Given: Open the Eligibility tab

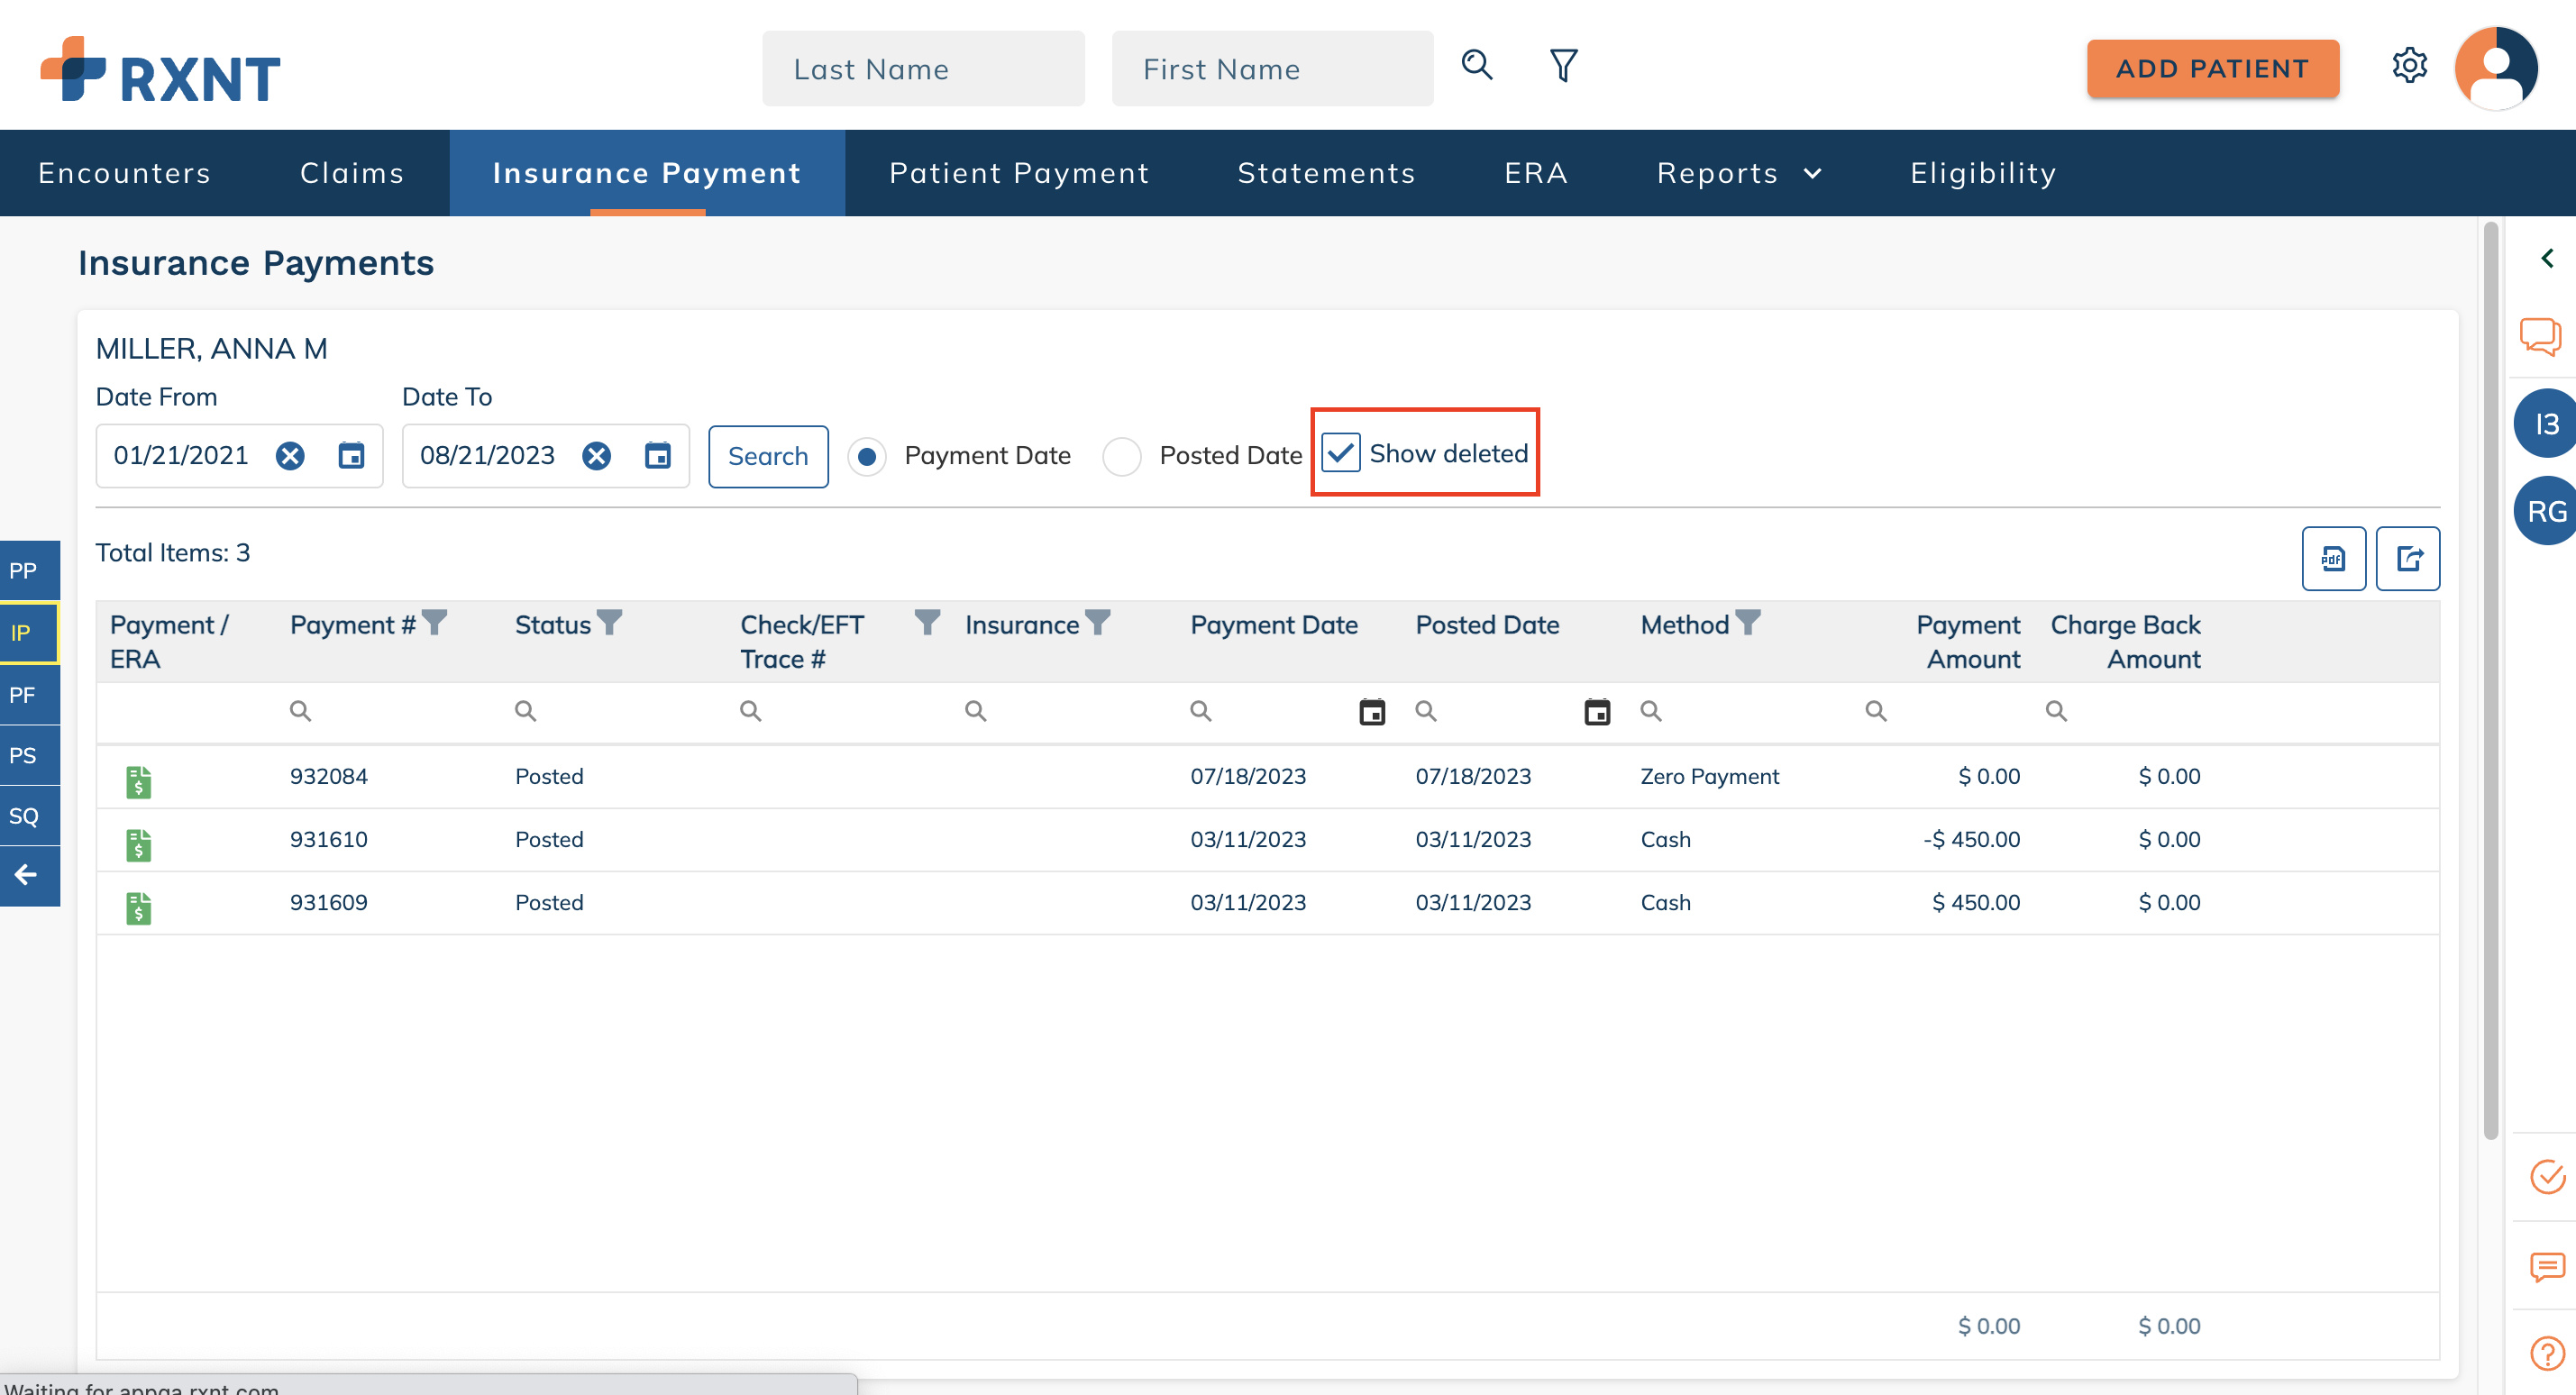Looking at the screenshot, I should 1983,173.
